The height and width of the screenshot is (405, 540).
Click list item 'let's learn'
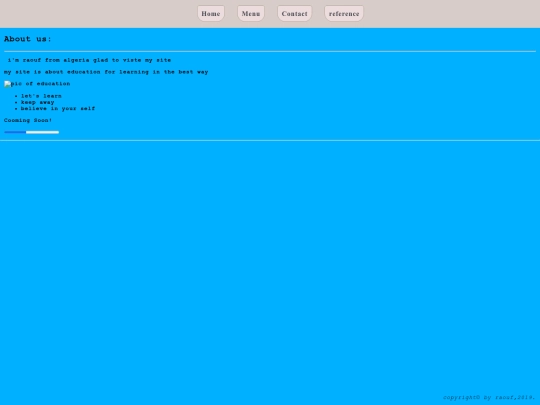tap(41, 96)
